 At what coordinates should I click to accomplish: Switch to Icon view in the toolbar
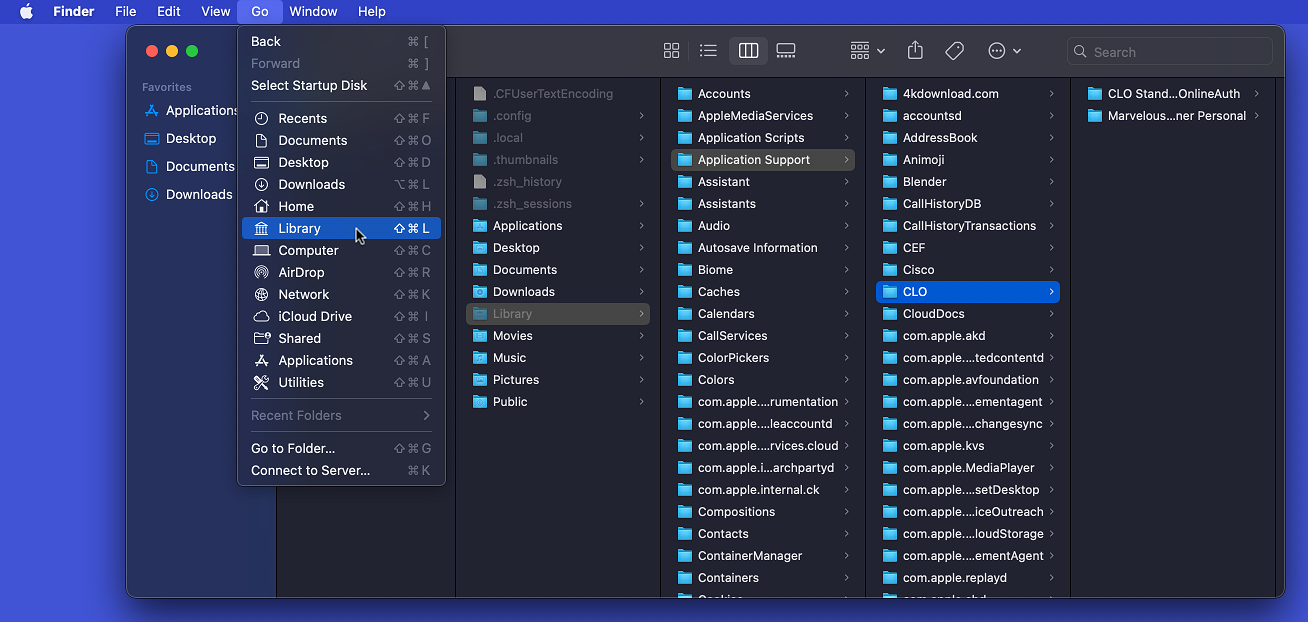pyautogui.click(x=671, y=50)
